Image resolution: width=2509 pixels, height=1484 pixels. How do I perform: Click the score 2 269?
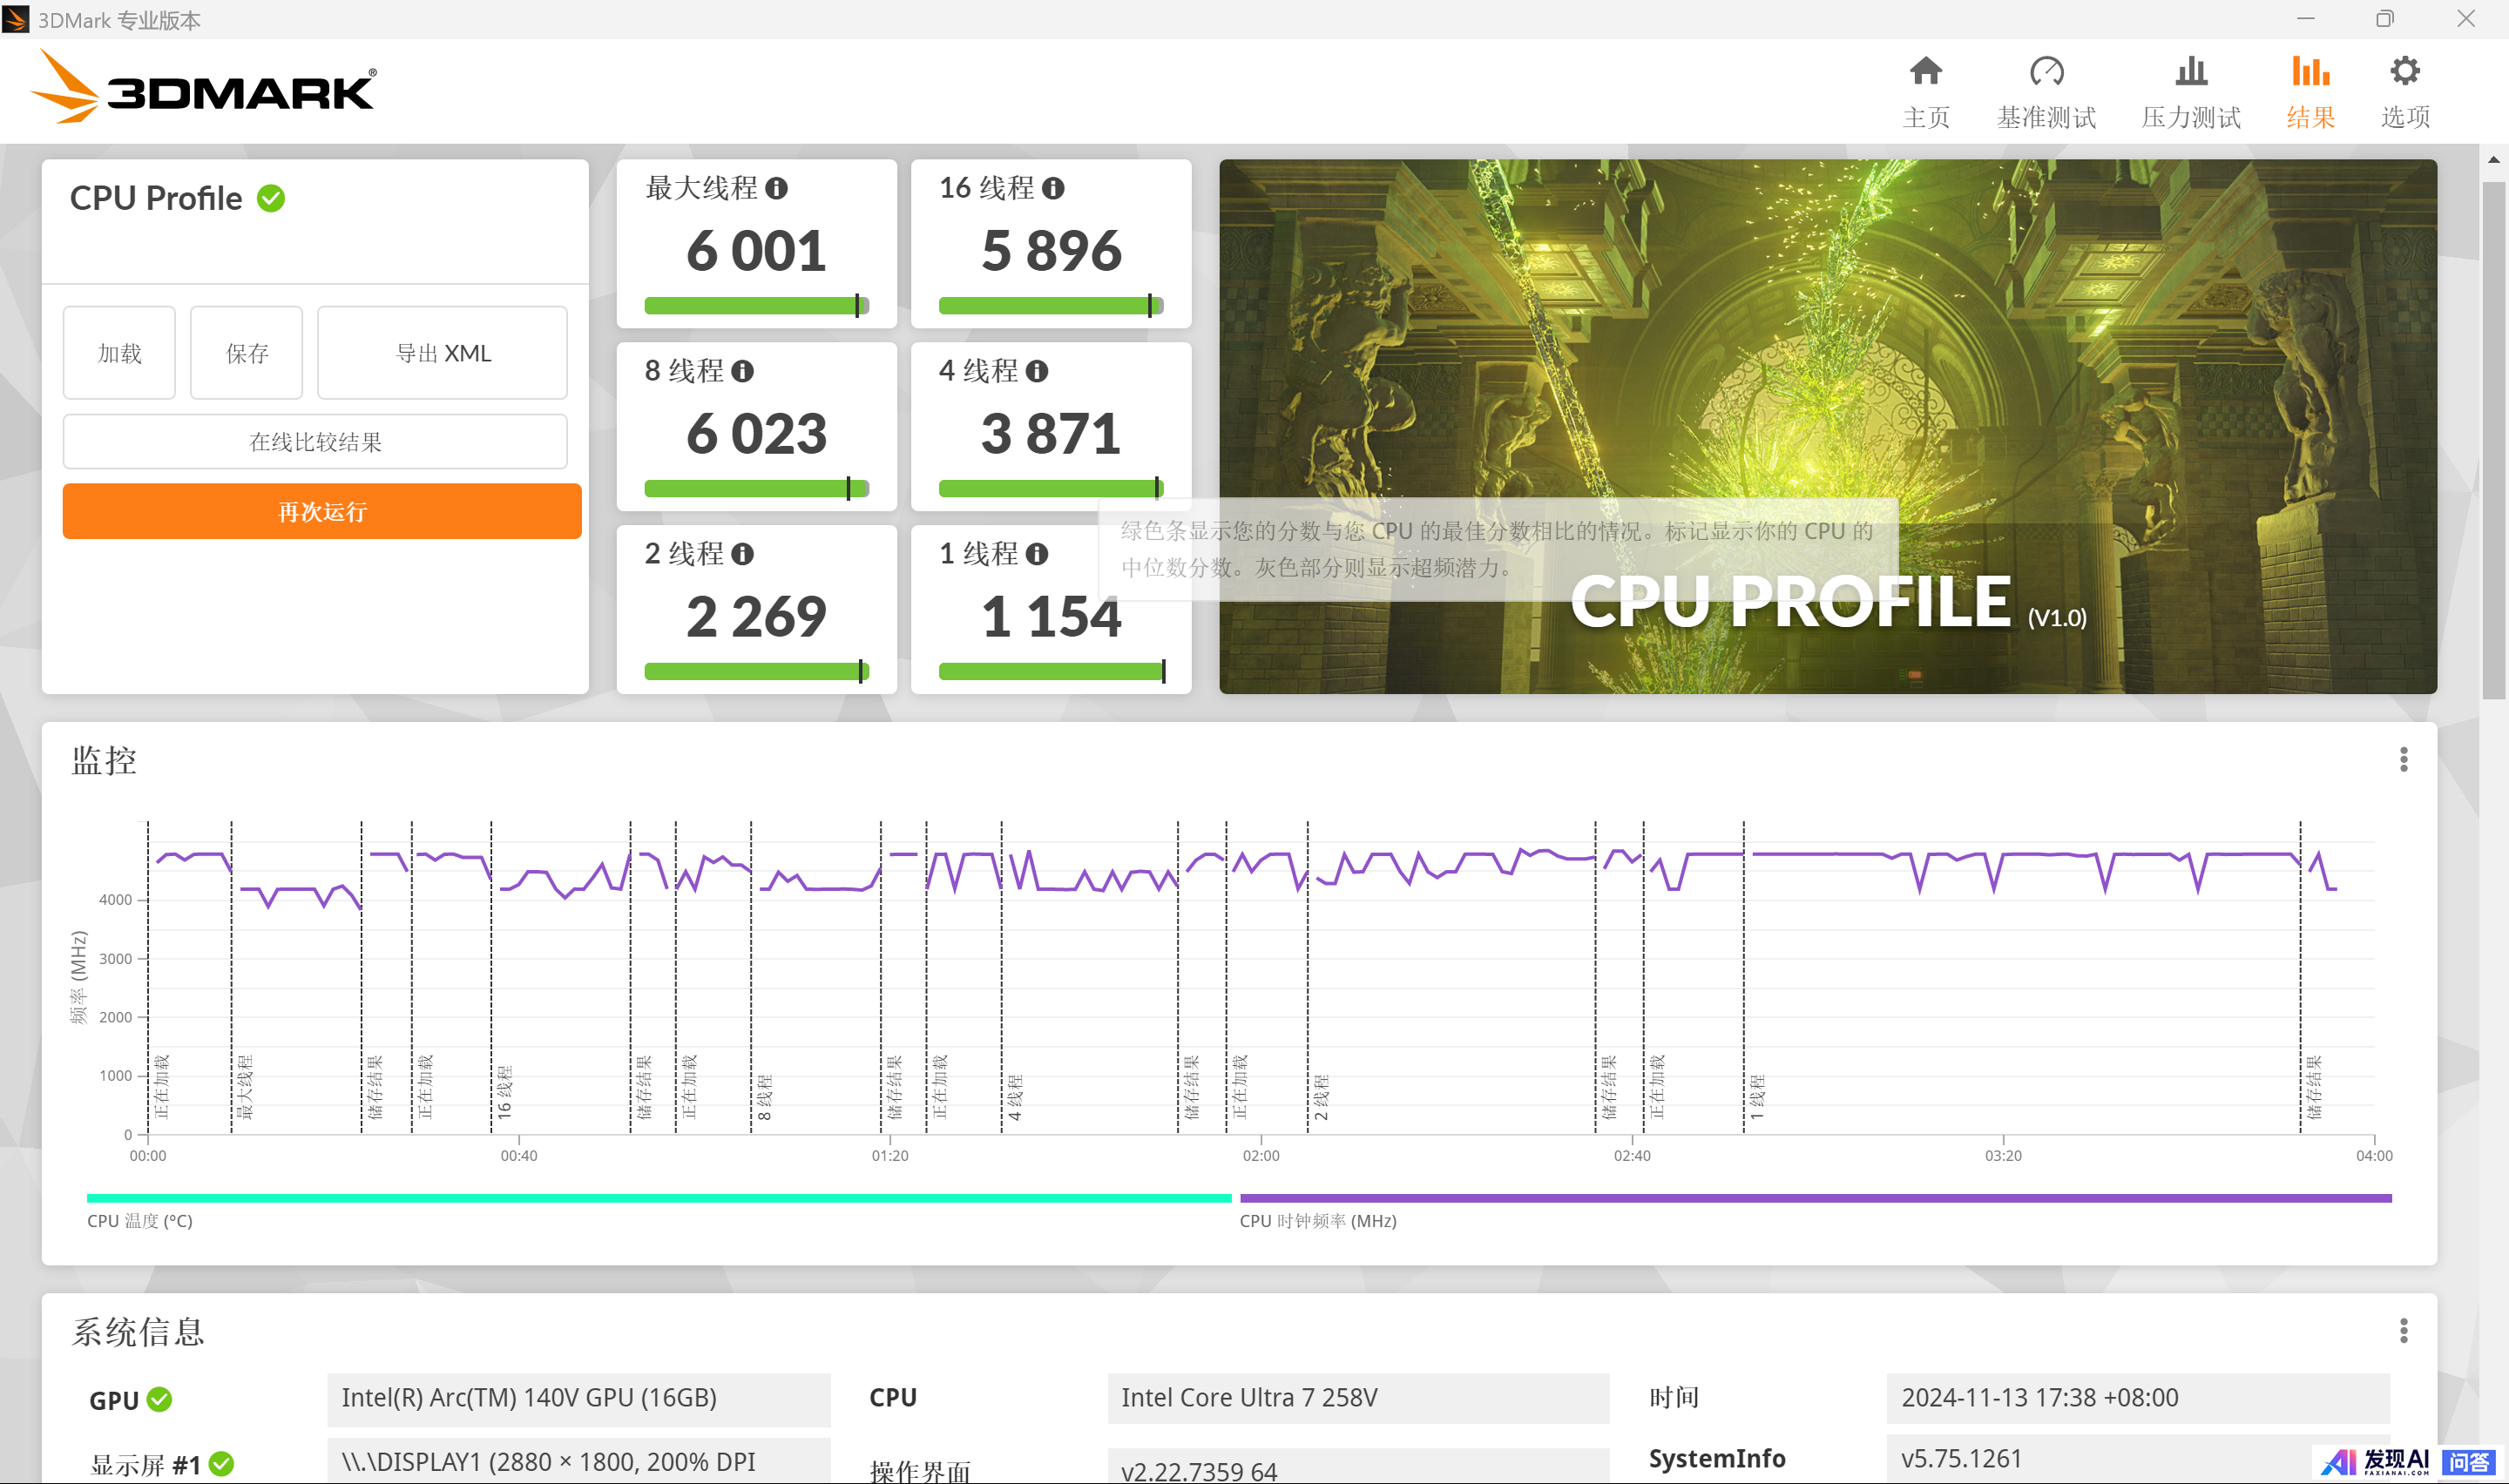[756, 617]
